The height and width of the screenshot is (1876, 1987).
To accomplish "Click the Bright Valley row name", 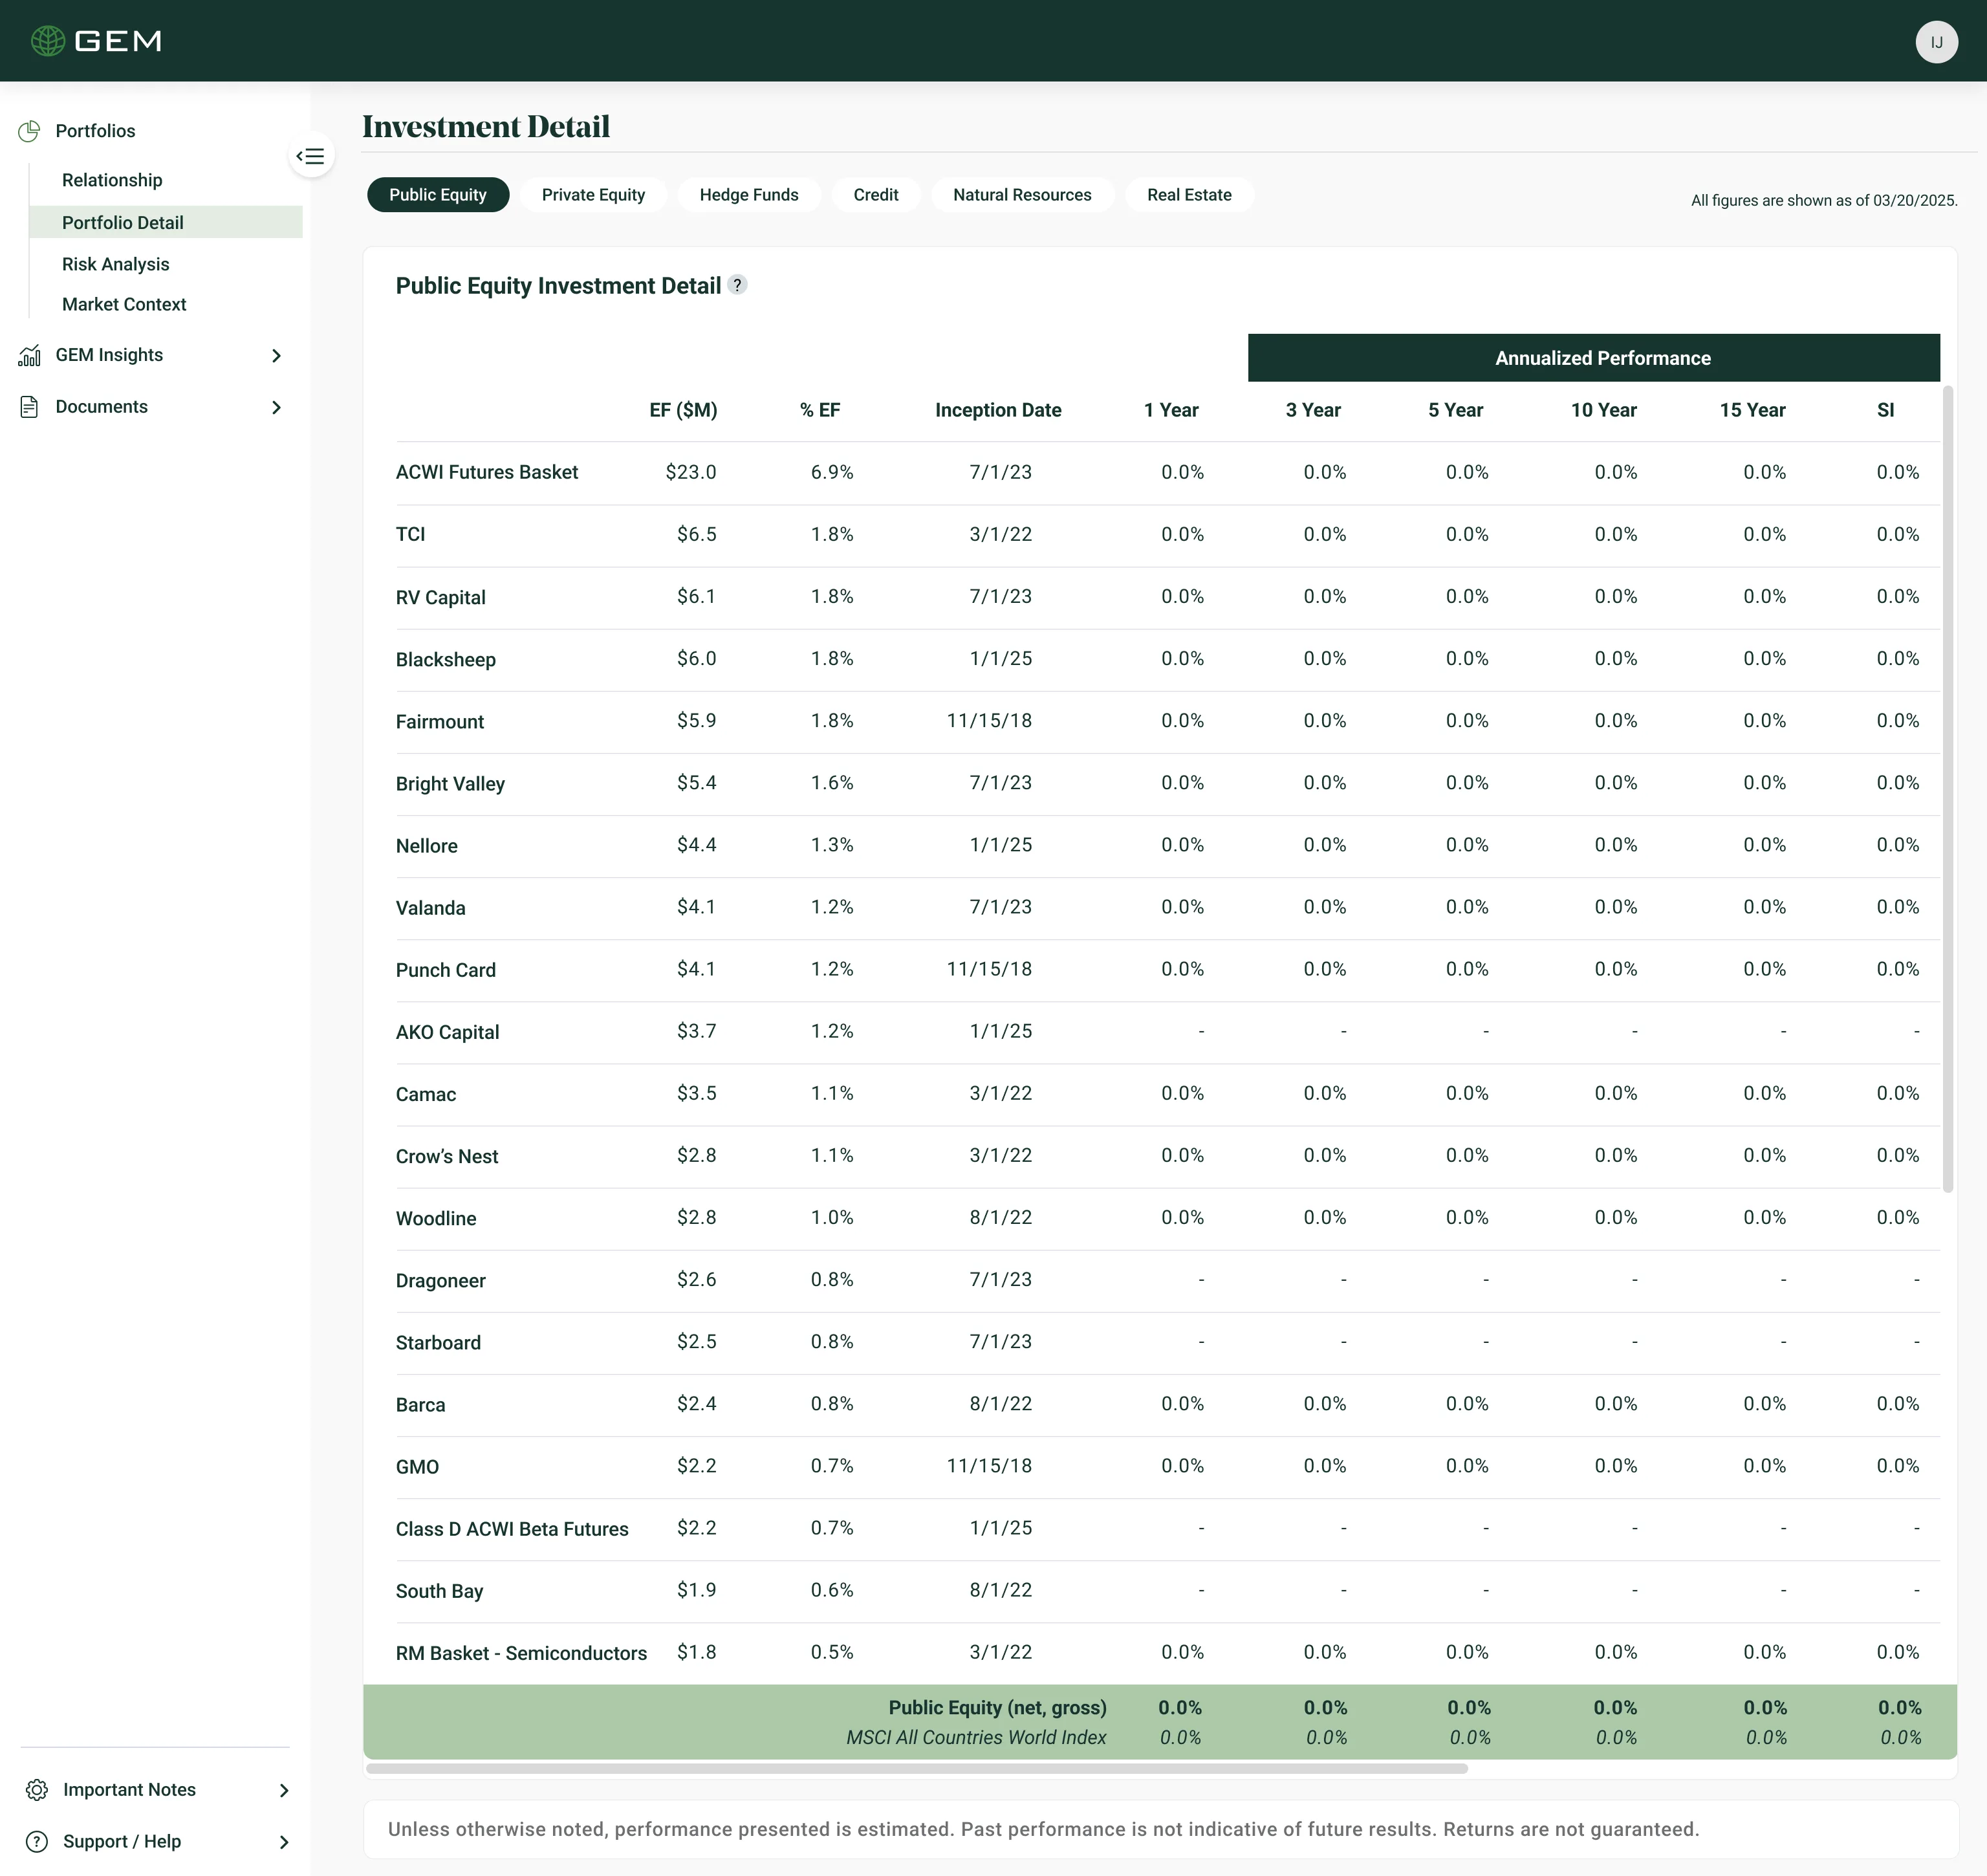I will (x=450, y=784).
